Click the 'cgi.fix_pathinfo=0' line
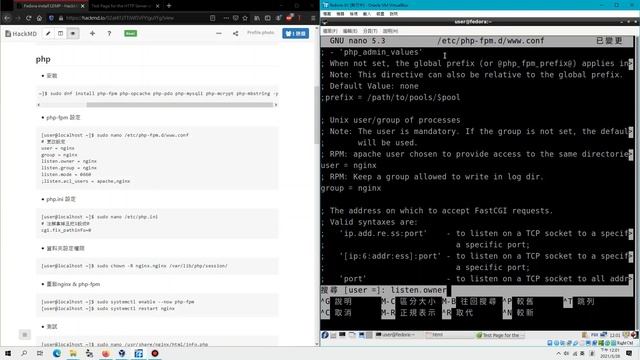Viewport: 640px width, 360px height. pos(66,230)
